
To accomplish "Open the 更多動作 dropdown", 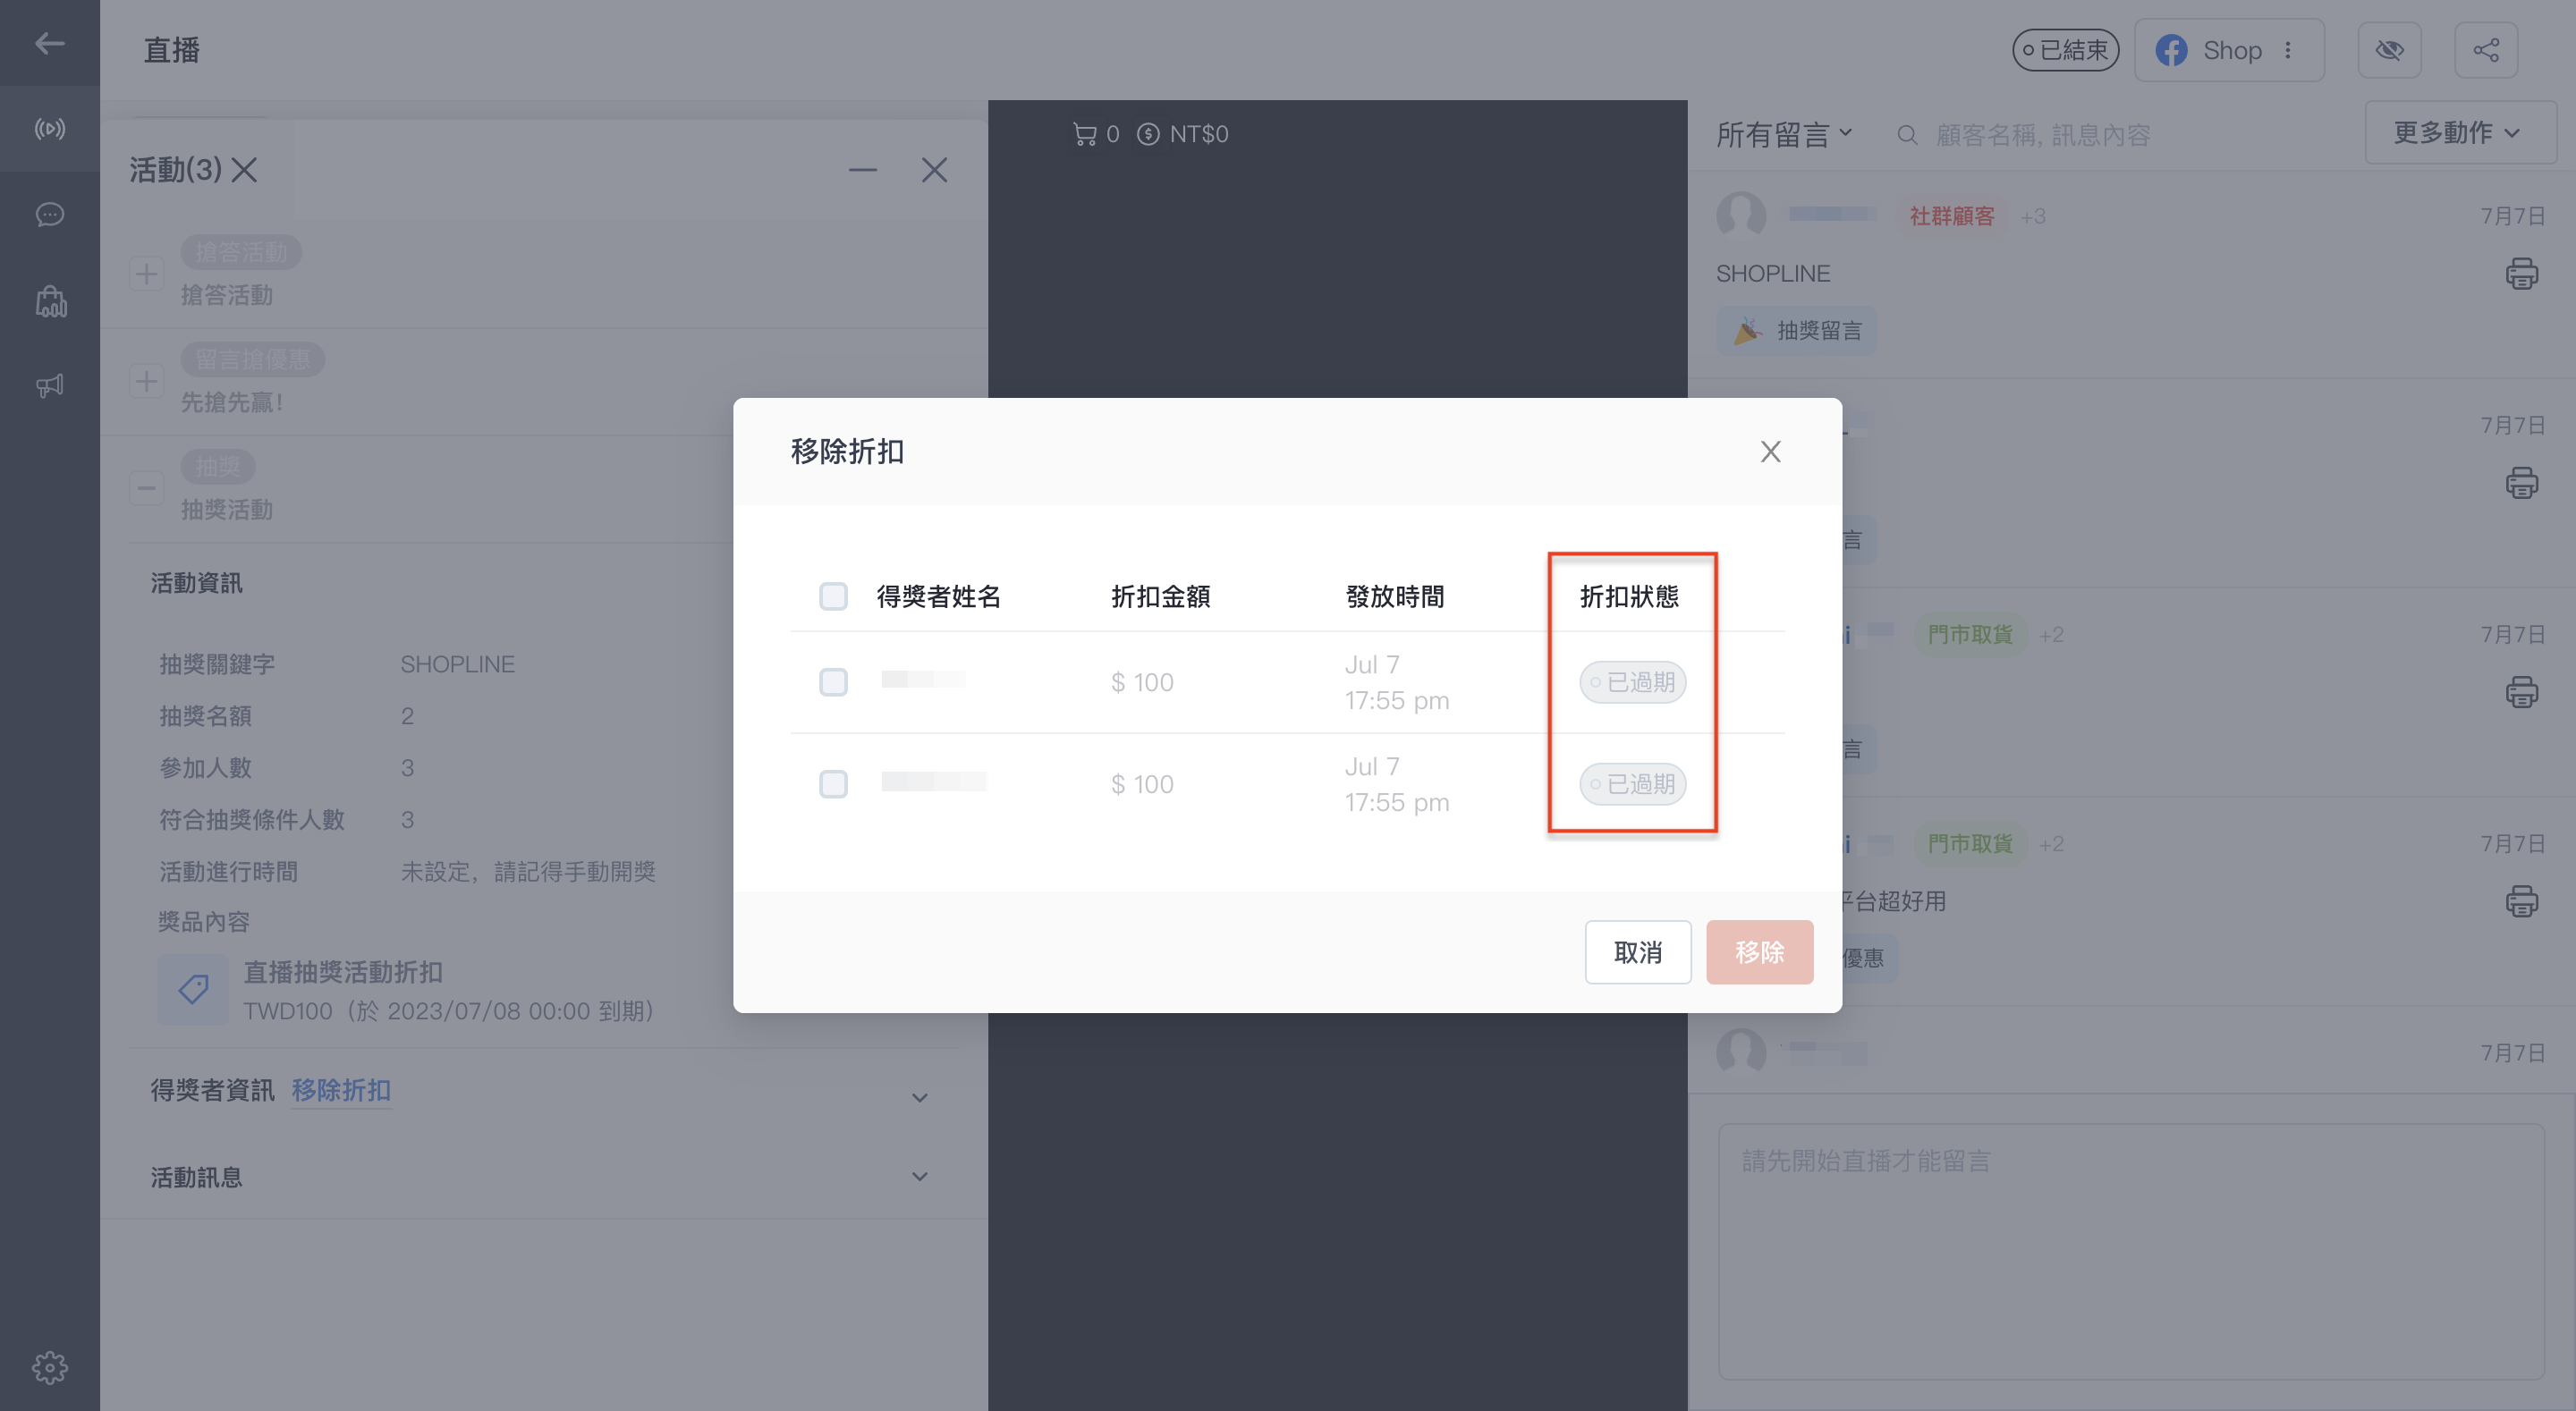I will point(2459,132).
